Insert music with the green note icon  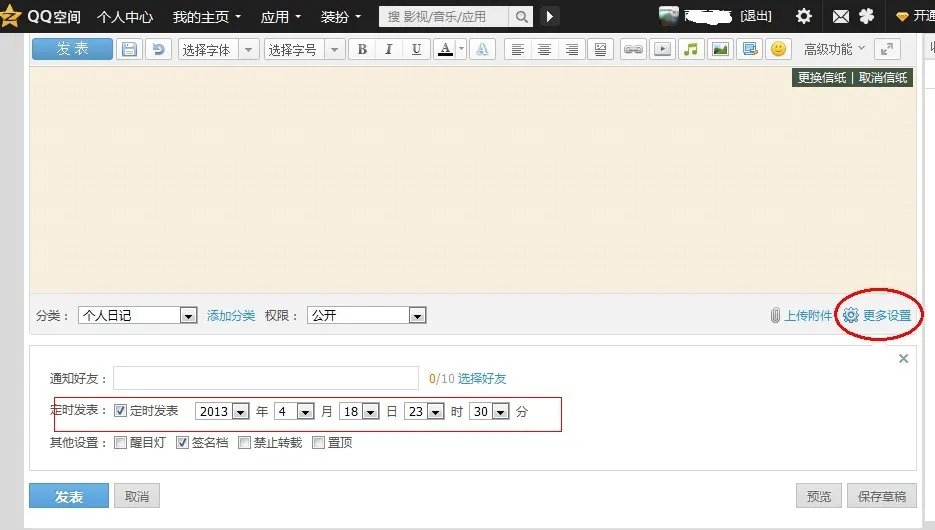pos(690,50)
